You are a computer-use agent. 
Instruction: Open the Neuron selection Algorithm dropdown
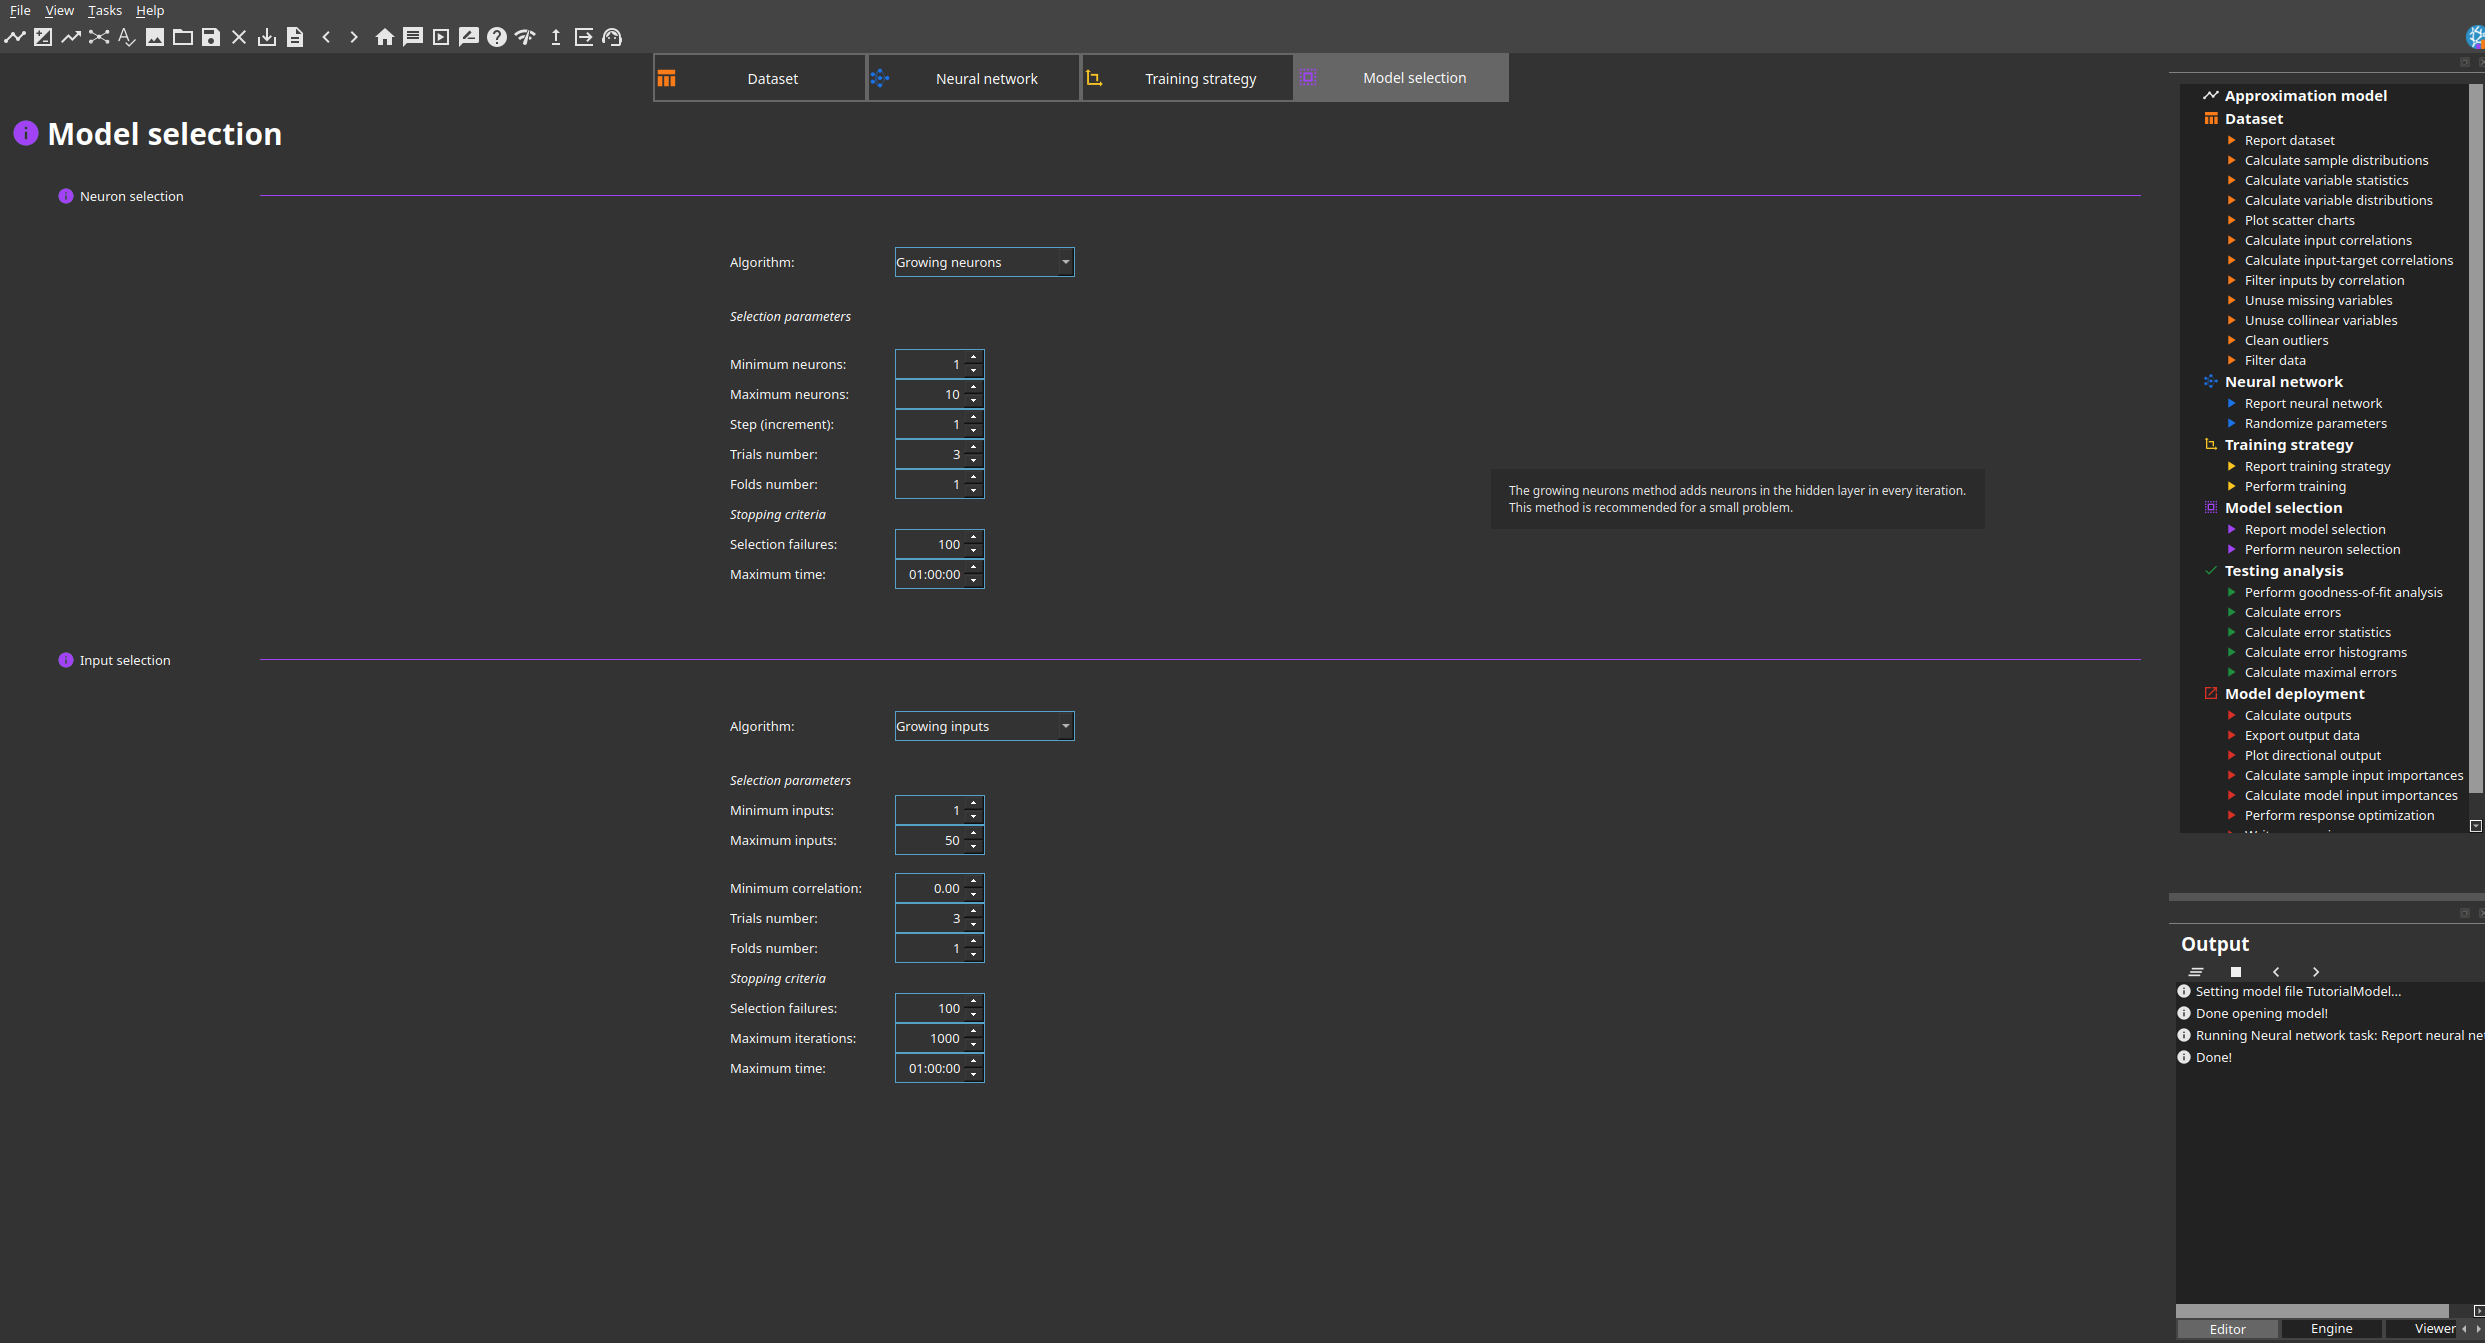[x=984, y=262]
